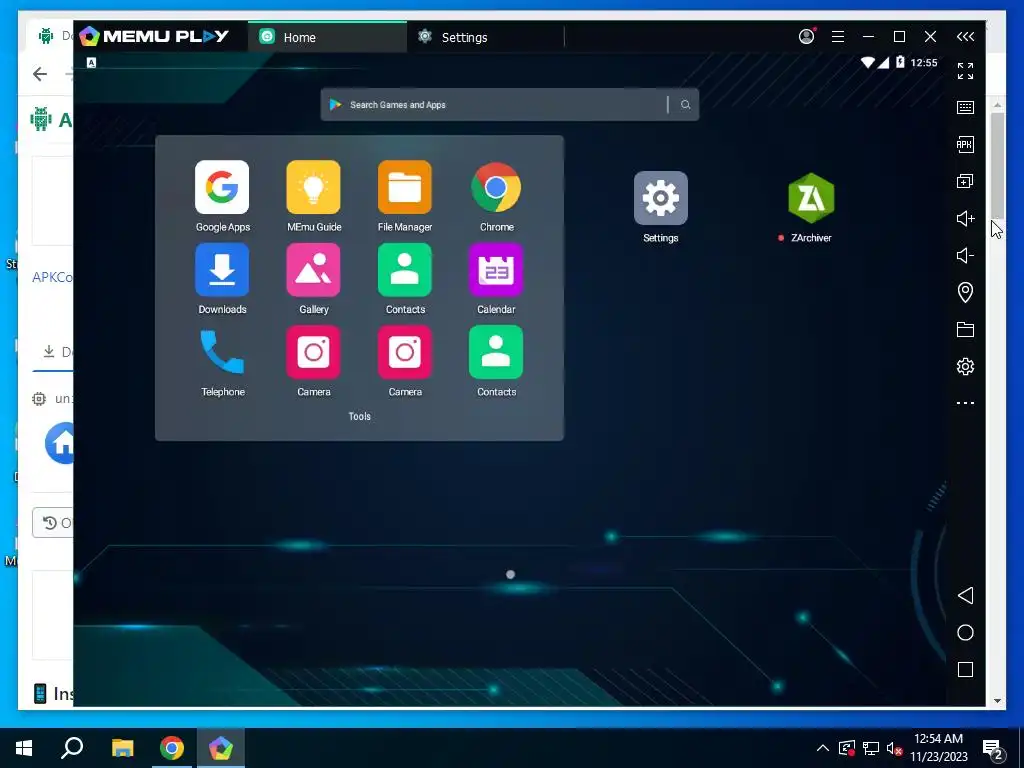Open Windows taskbar search
The height and width of the screenshot is (768, 1024).
pyautogui.click(x=72, y=748)
